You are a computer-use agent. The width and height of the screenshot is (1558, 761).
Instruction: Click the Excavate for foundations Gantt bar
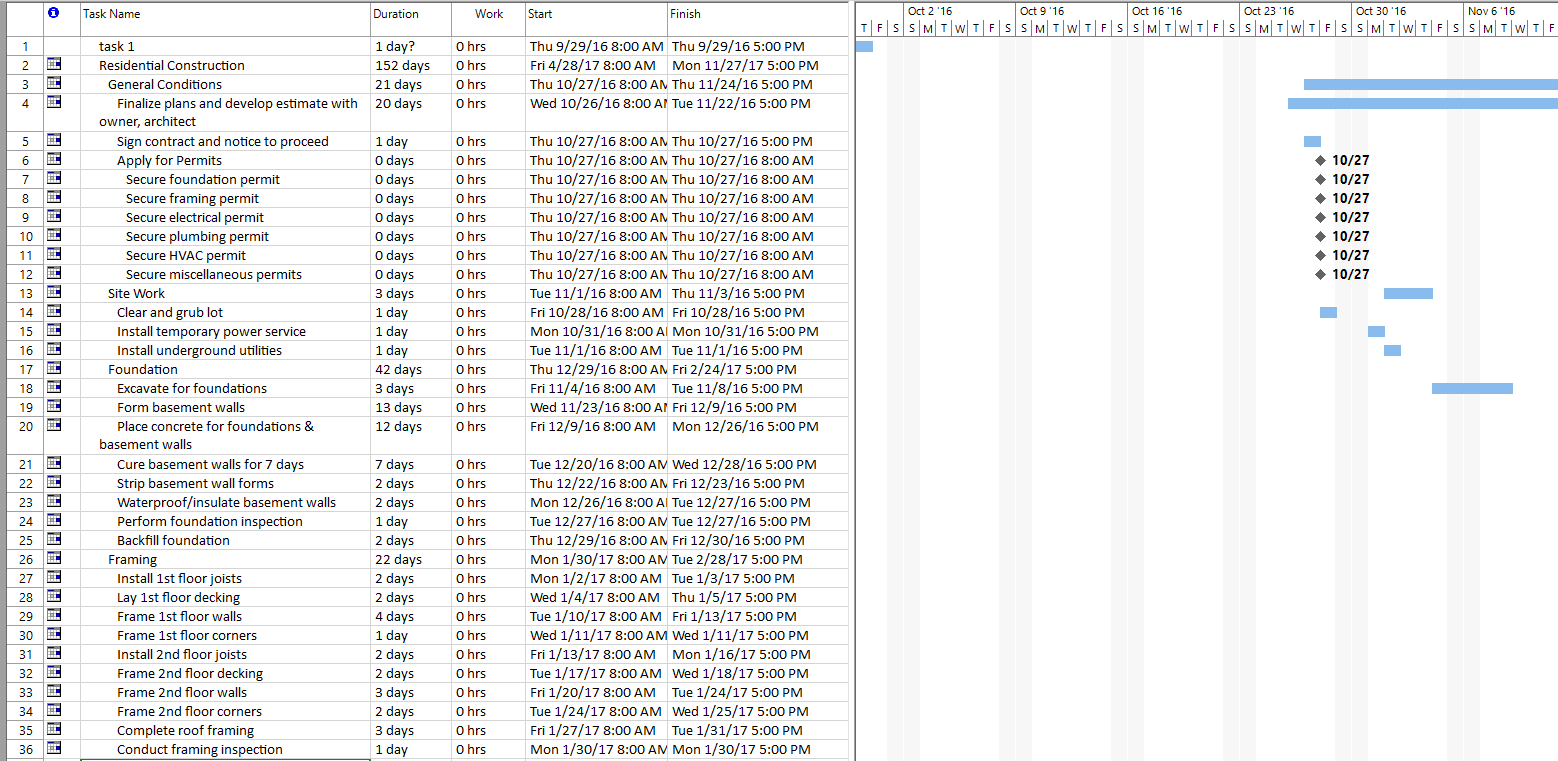click(1472, 388)
